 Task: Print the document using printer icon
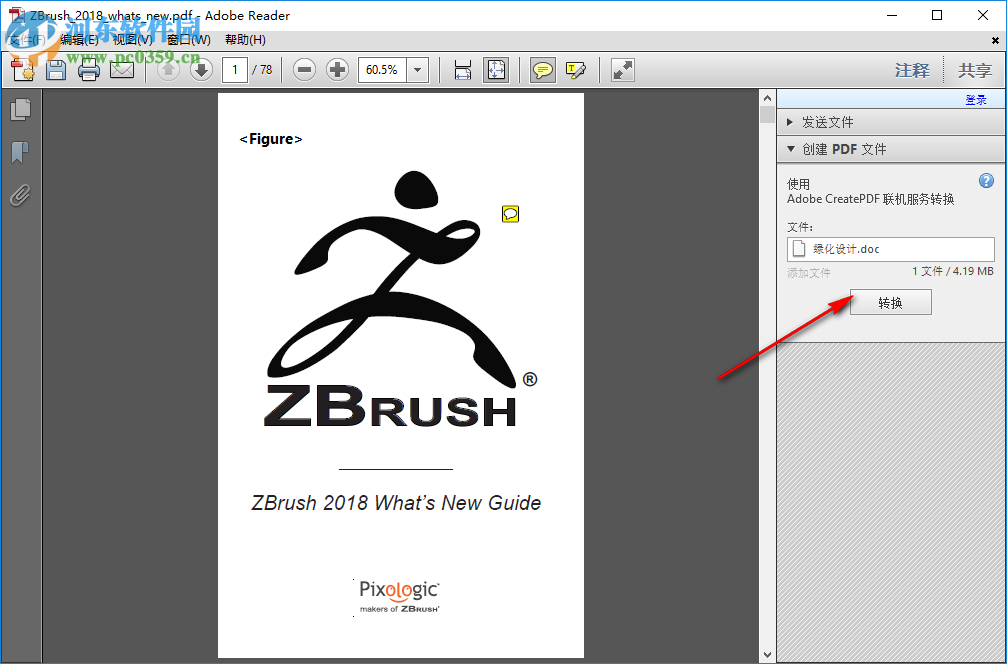point(89,69)
